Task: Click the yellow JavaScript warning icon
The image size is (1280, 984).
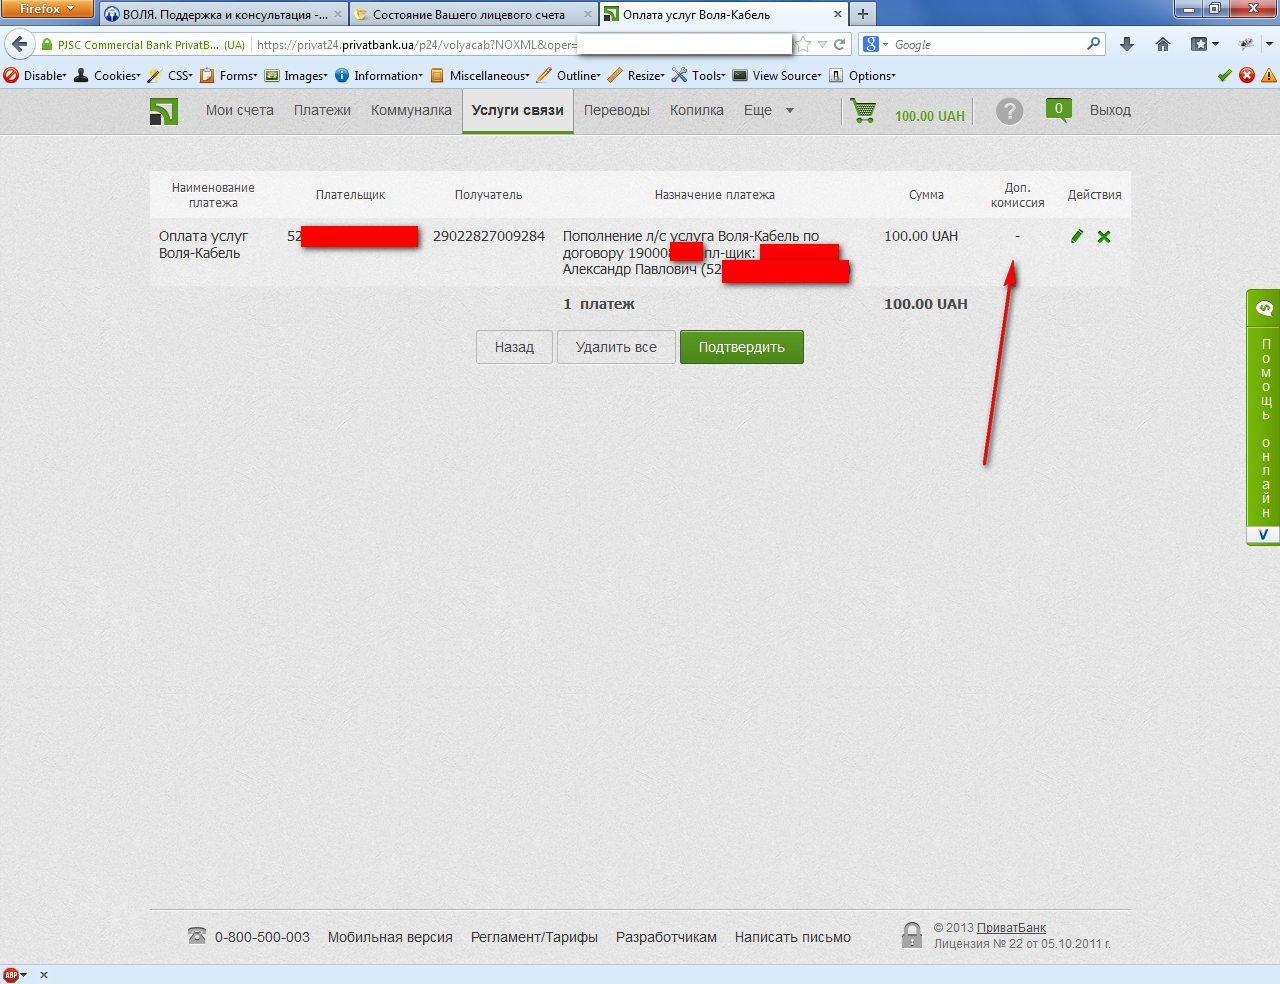Action: tap(1268, 75)
